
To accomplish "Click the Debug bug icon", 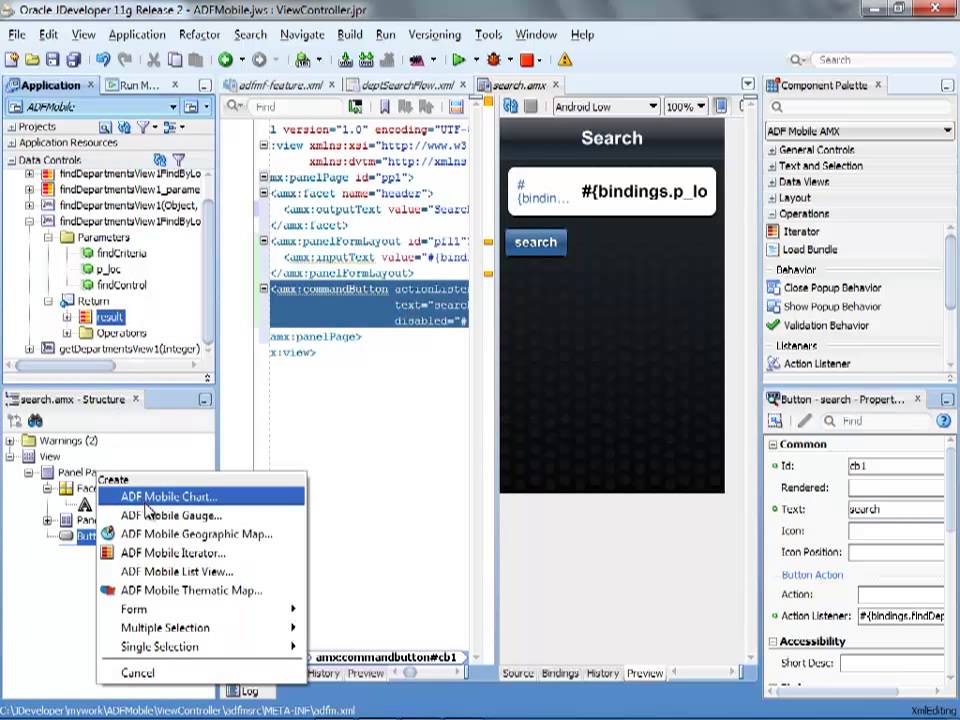I will [493, 59].
